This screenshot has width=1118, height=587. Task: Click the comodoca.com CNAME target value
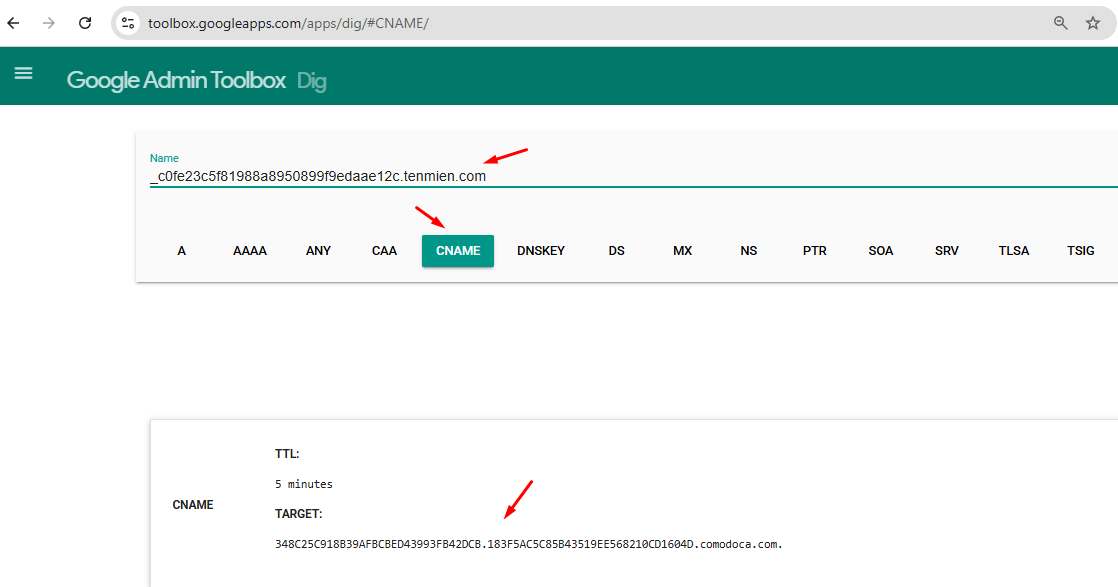point(528,544)
